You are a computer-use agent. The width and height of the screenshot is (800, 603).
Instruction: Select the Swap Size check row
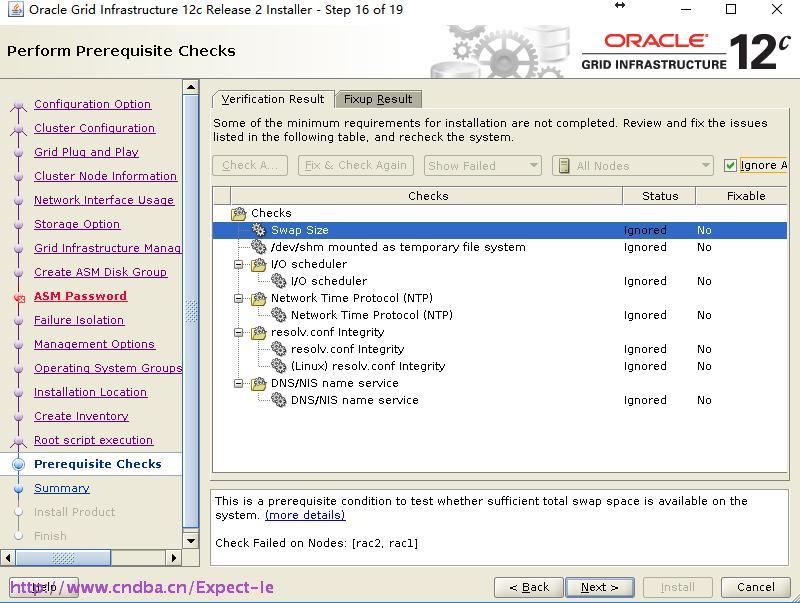pos(500,230)
